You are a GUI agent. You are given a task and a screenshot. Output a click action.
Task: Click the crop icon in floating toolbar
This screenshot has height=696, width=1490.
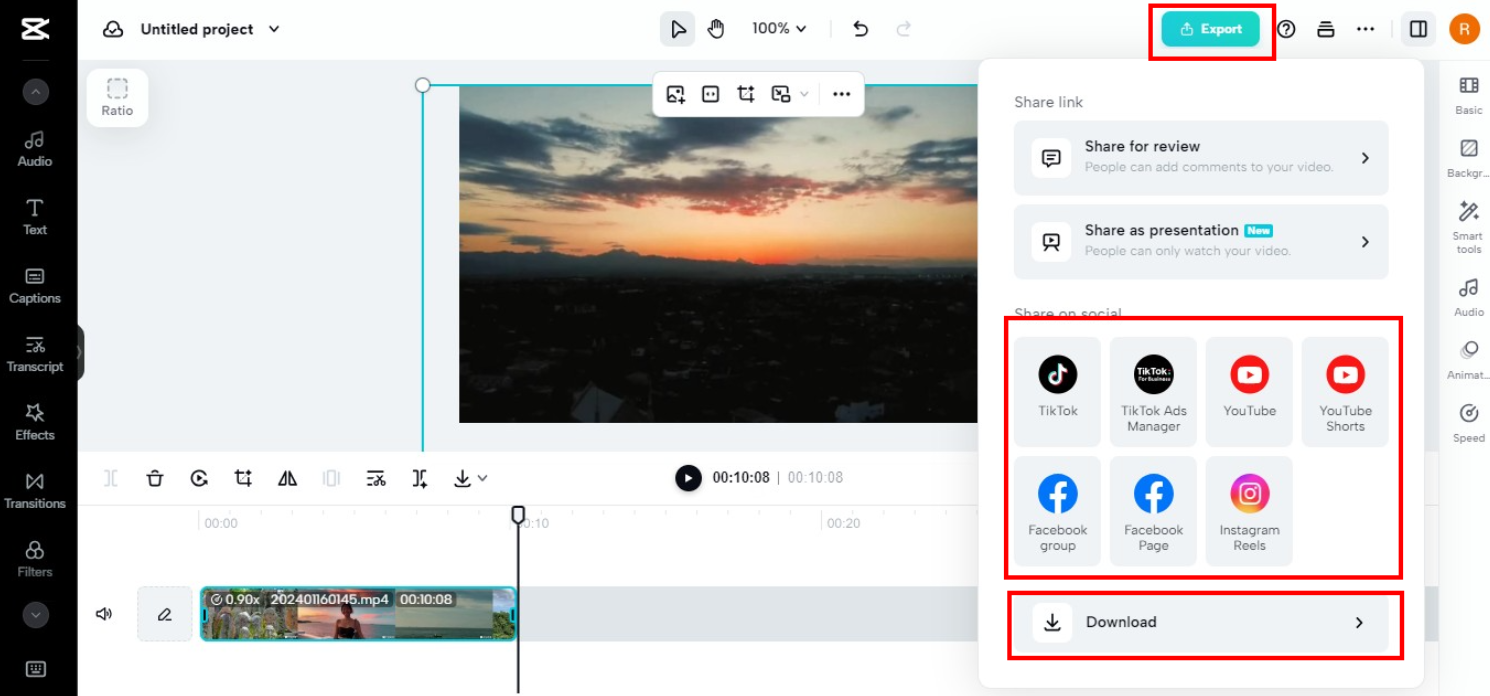746,94
